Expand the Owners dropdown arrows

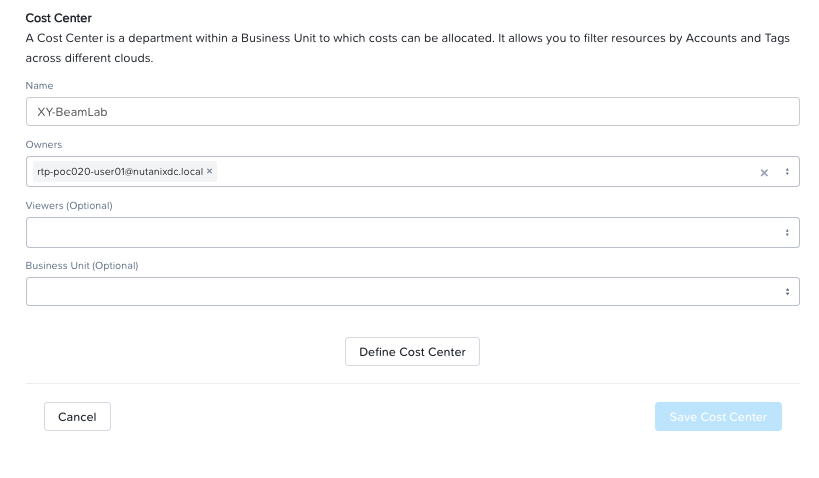pyautogui.click(x=787, y=172)
